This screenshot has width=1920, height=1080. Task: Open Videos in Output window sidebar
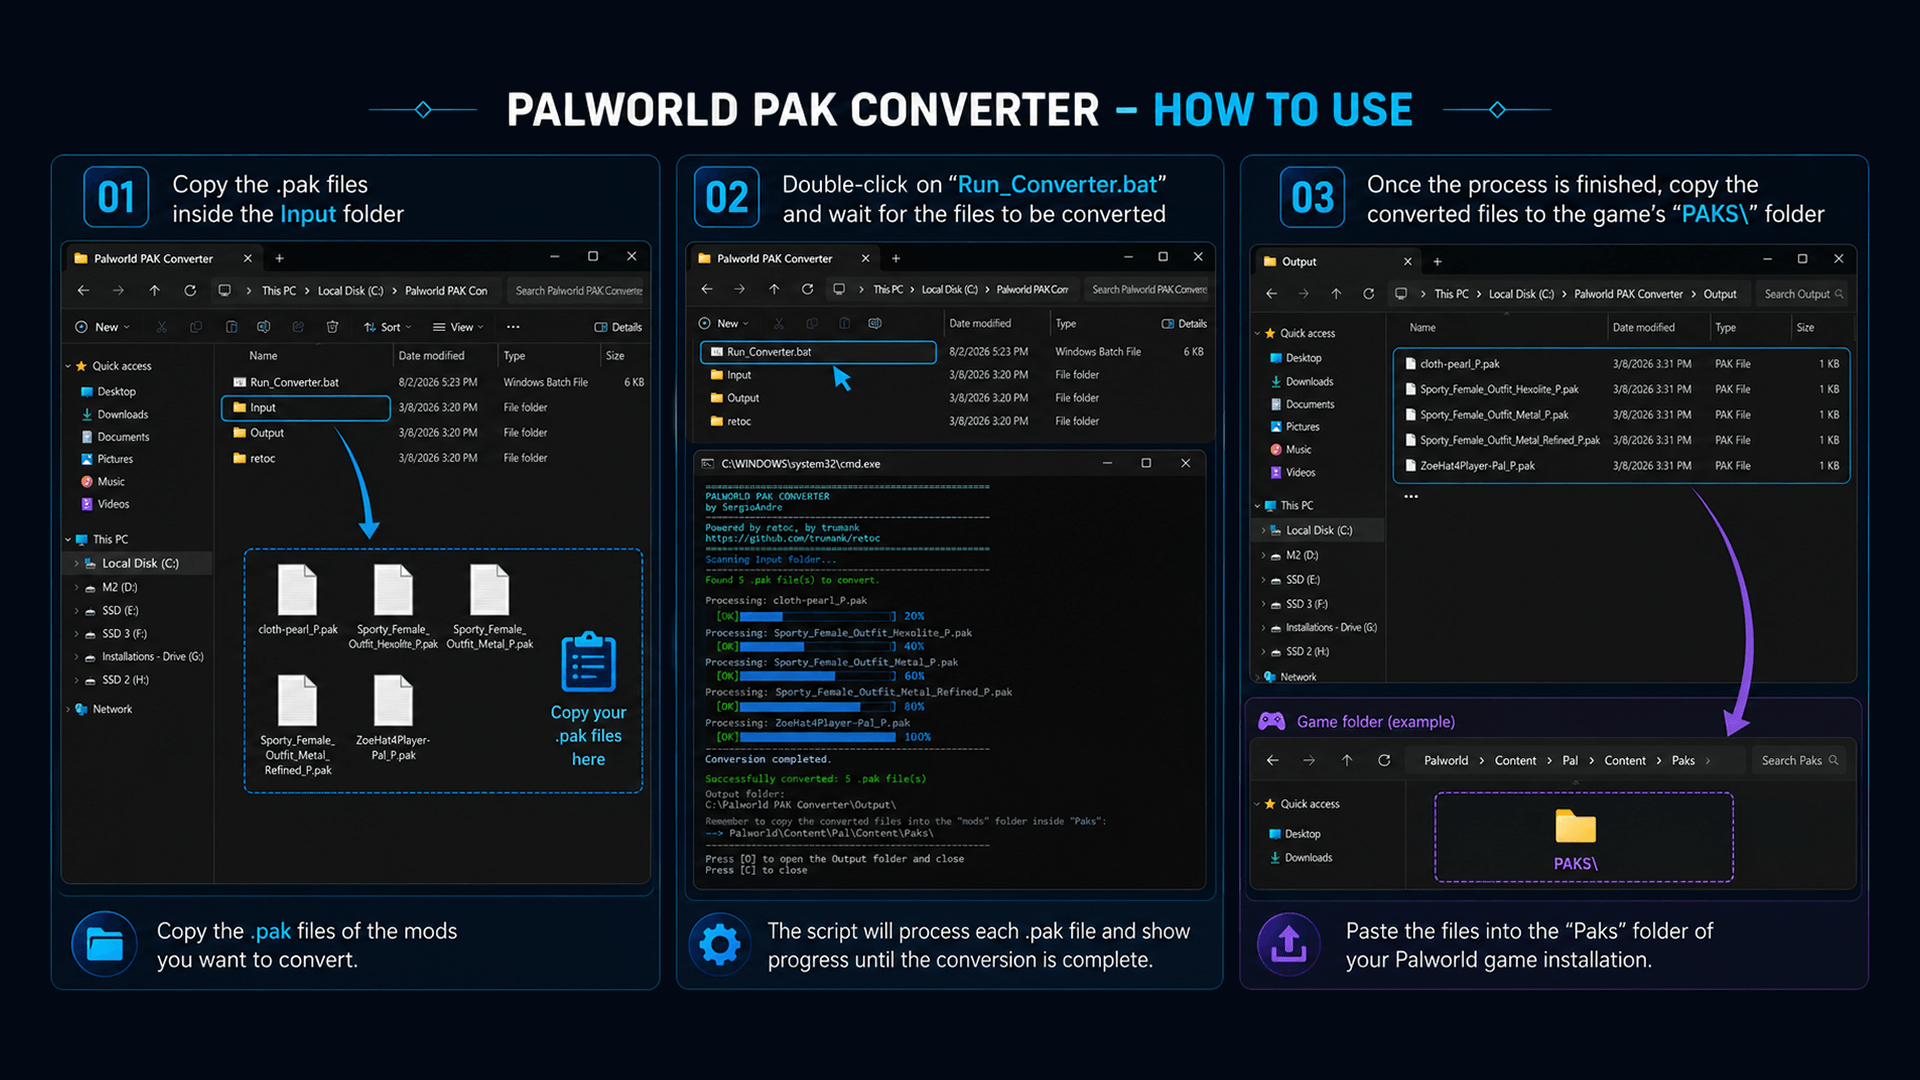1293,473
